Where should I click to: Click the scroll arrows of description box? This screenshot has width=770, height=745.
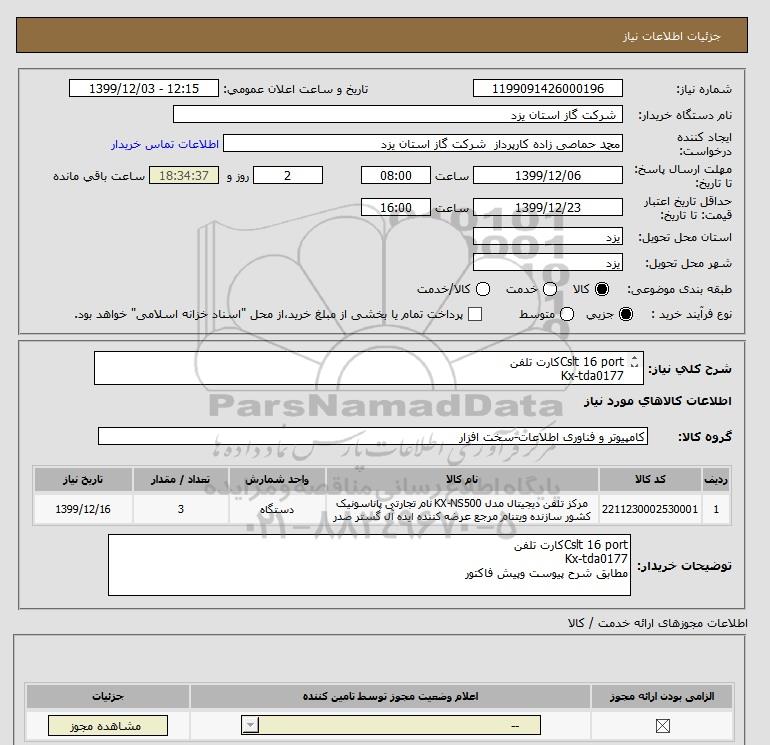coord(634,361)
